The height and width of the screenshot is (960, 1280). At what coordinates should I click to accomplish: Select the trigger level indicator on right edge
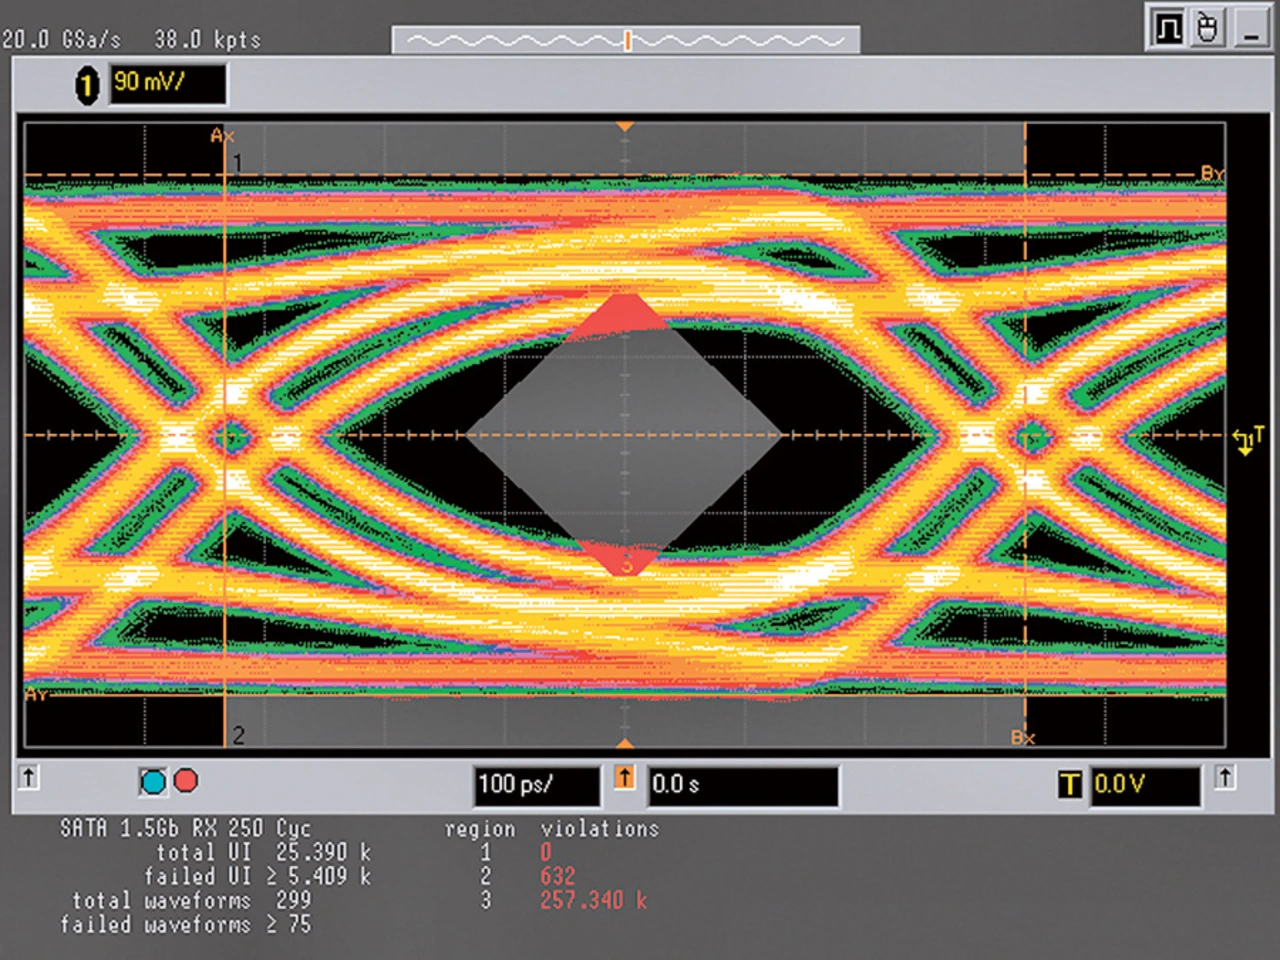1247,440
